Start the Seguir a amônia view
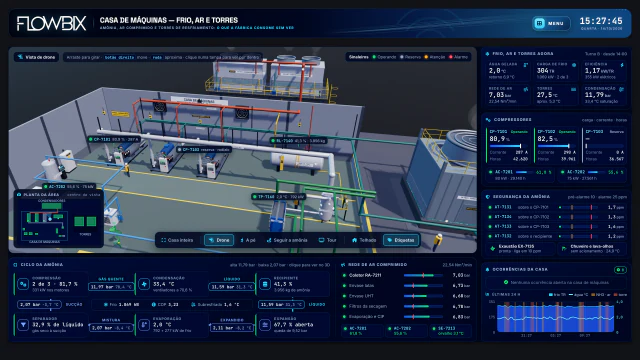640x360 pixels. 287,240
